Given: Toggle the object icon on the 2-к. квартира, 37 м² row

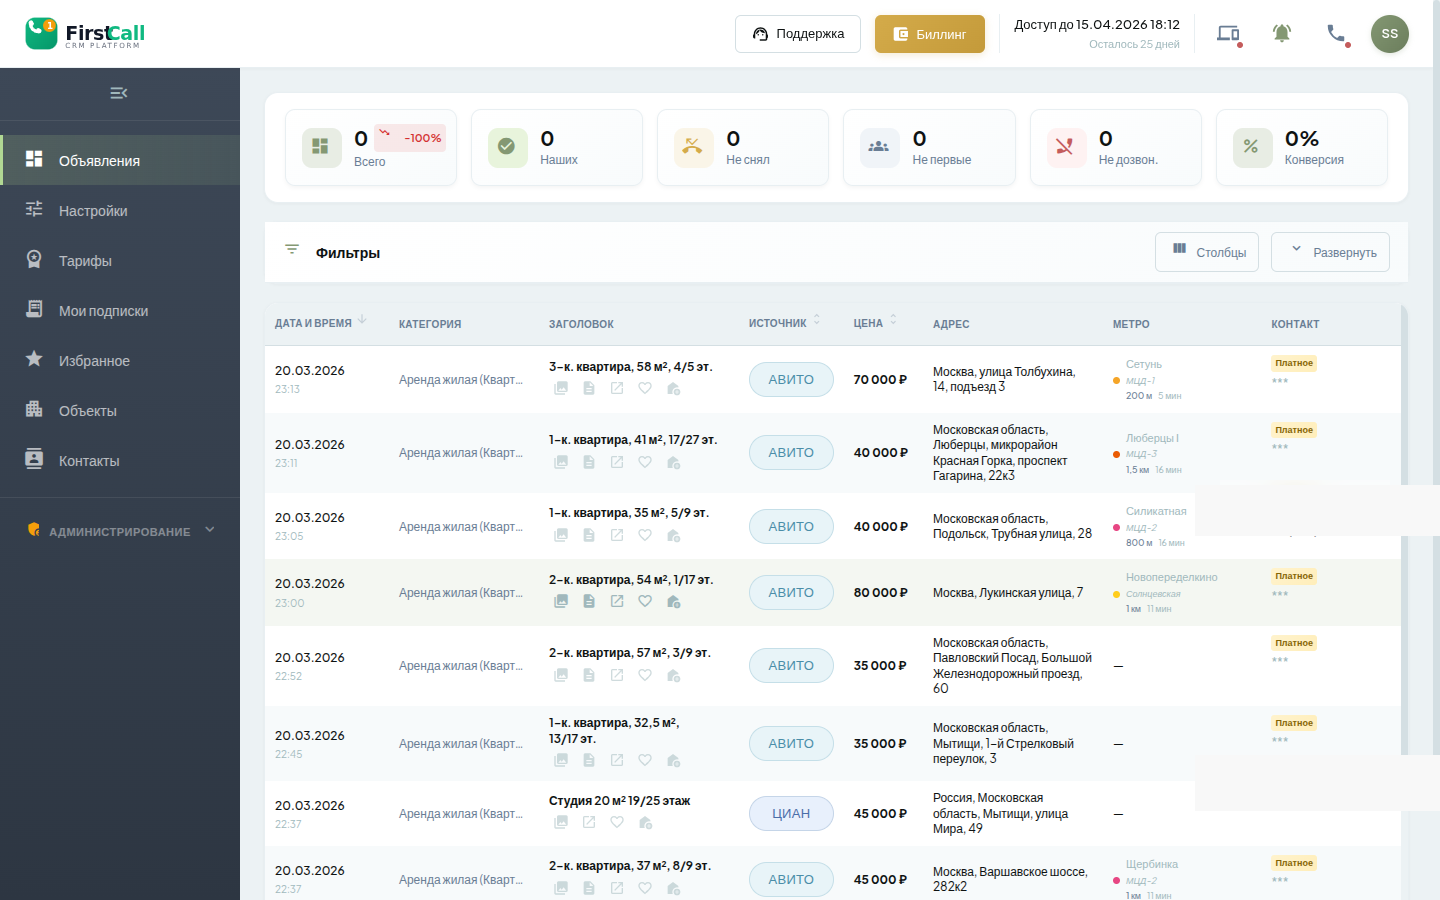Looking at the screenshot, I should coord(674,887).
